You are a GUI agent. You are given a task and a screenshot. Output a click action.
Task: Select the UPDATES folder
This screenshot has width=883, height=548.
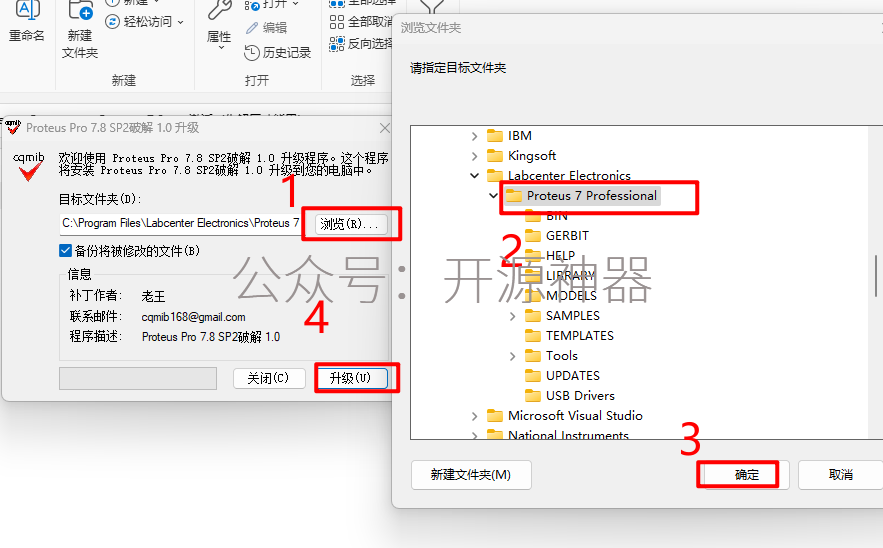pyautogui.click(x=573, y=376)
